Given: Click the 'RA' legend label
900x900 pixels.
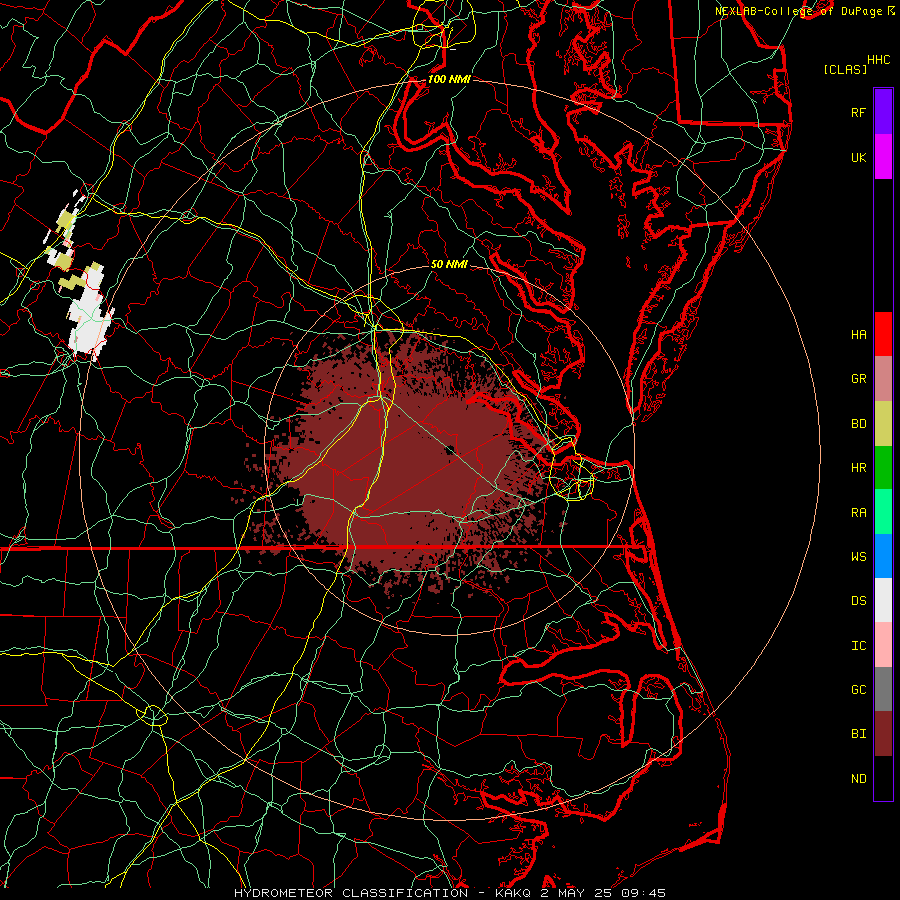Looking at the screenshot, I should (x=858, y=513).
